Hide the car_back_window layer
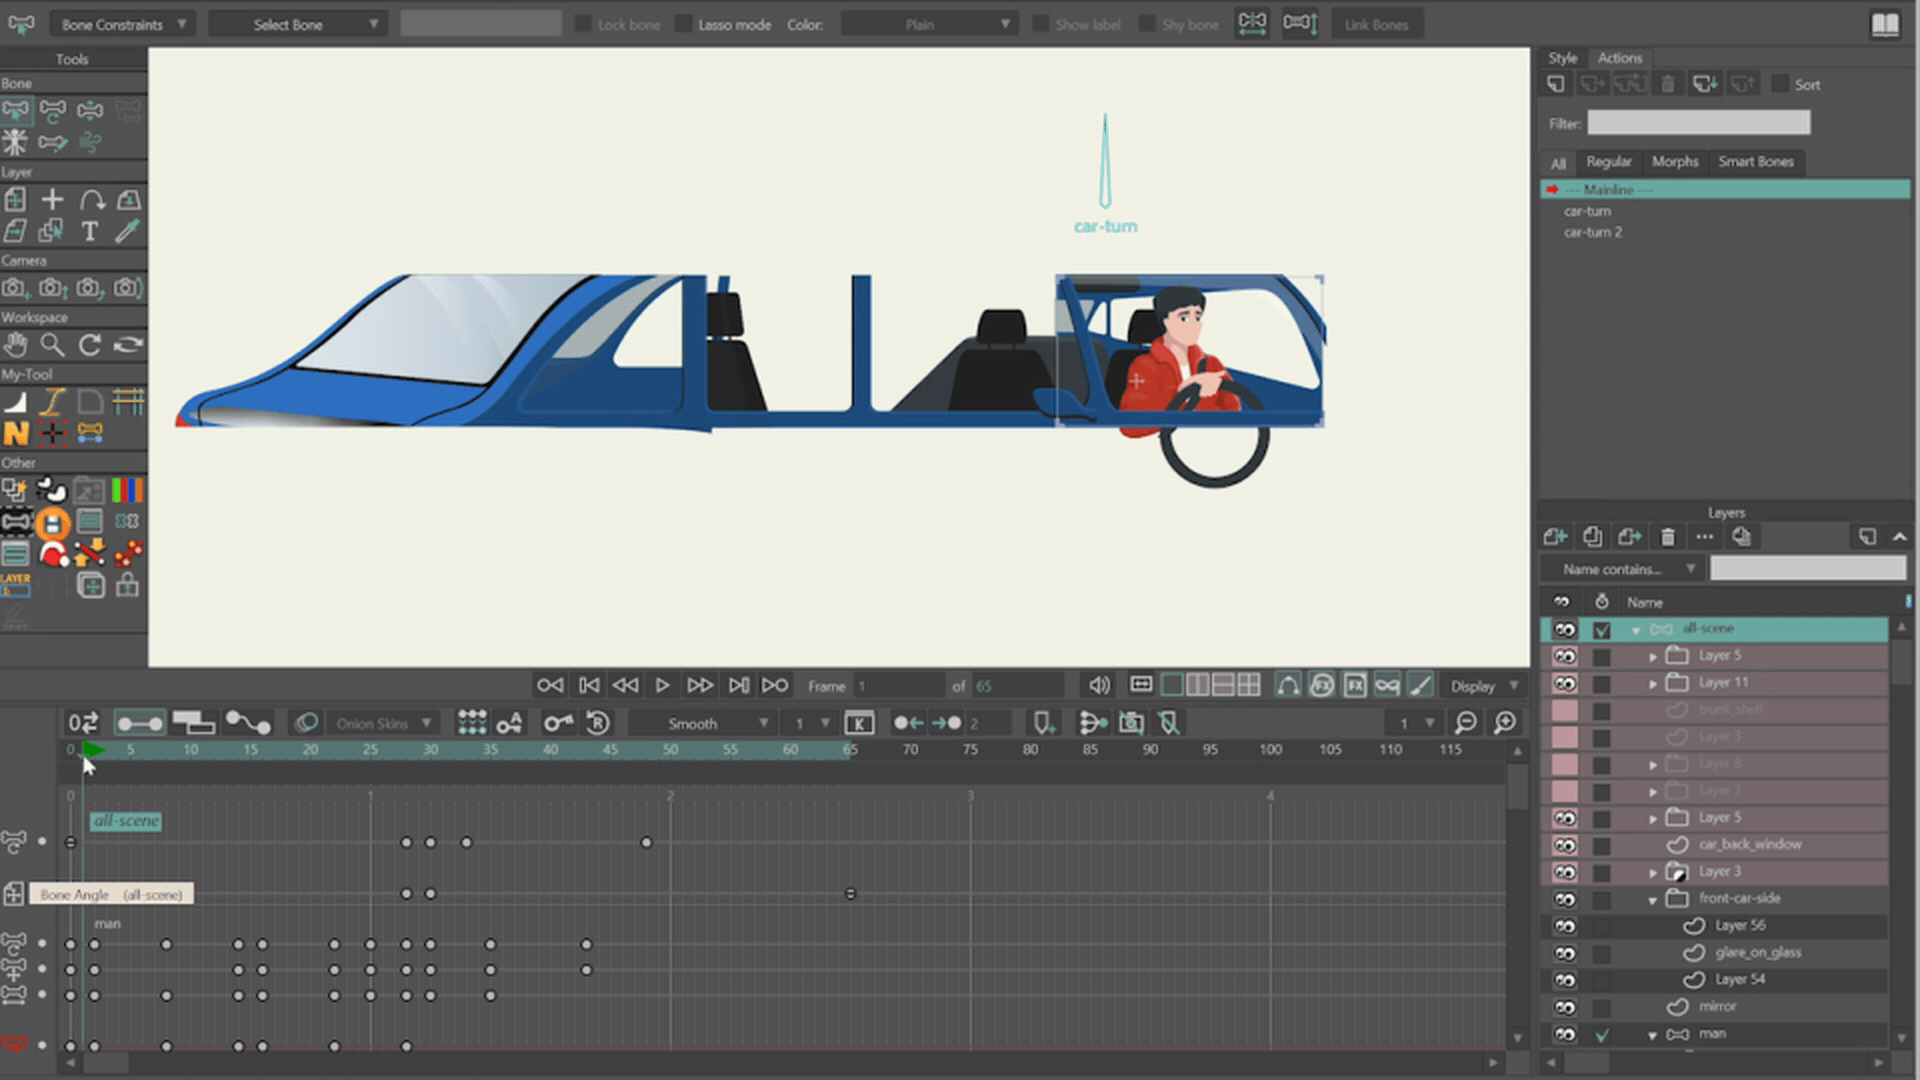1920x1080 pixels. click(1564, 845)
